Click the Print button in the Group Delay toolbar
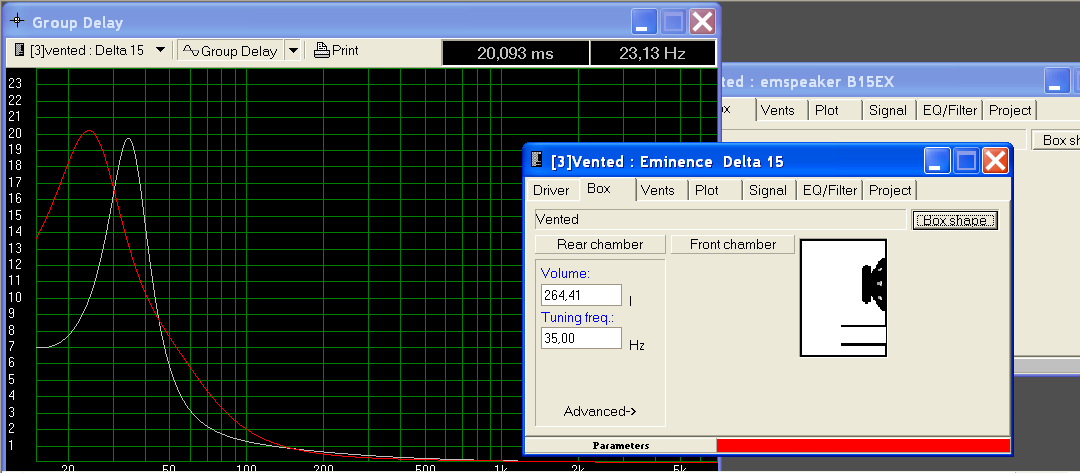Screen dimensions: 1080x473 tap(336, 50)
